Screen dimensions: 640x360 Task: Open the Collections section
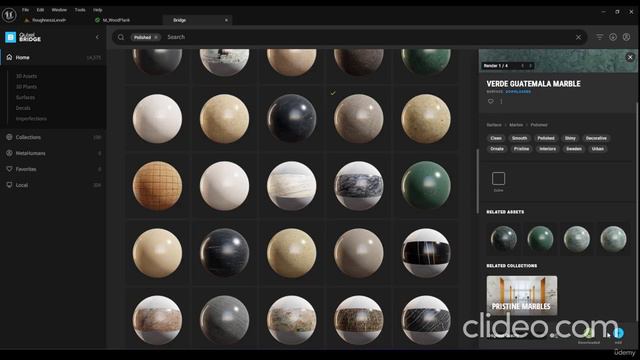click(53, 137)
